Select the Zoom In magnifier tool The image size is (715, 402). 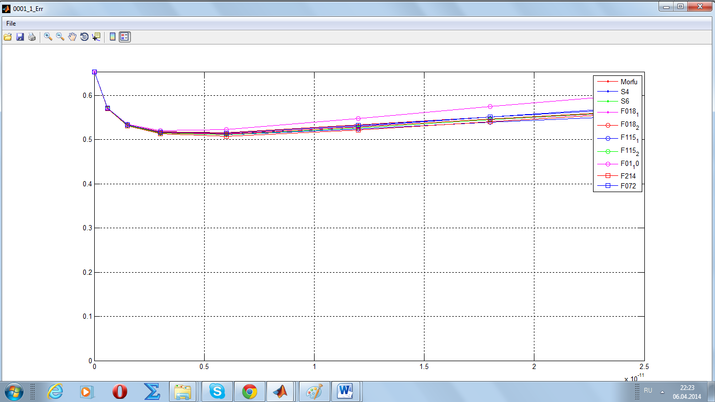coord(48,37)
